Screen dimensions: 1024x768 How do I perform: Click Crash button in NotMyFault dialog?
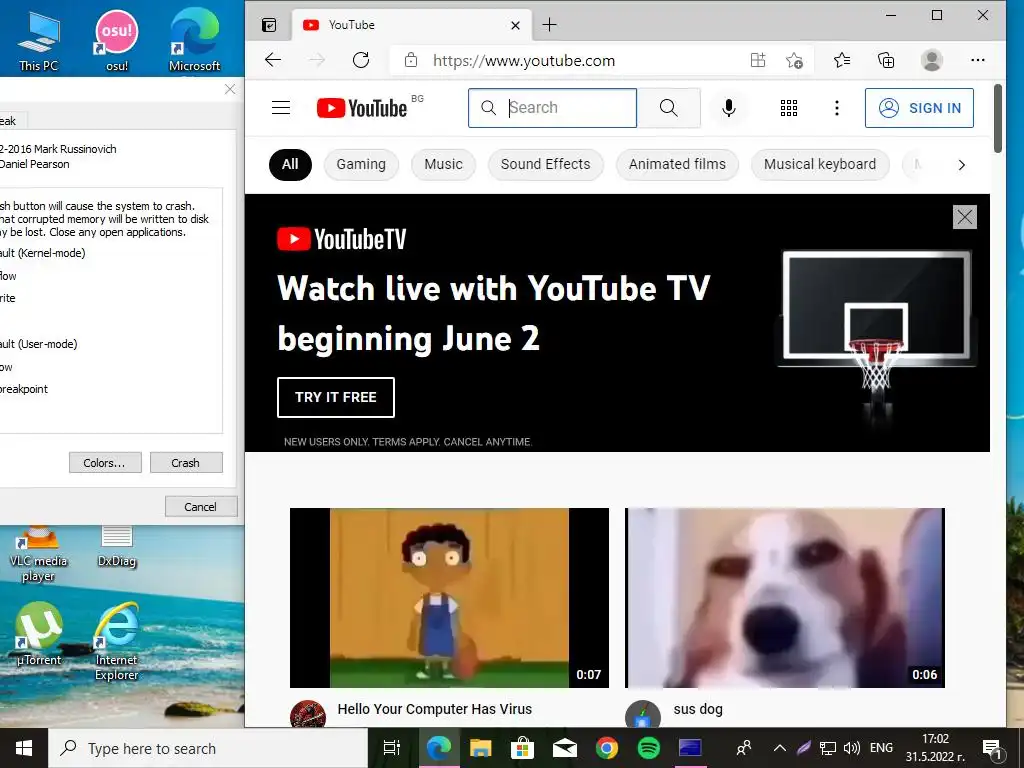point(186,463)
